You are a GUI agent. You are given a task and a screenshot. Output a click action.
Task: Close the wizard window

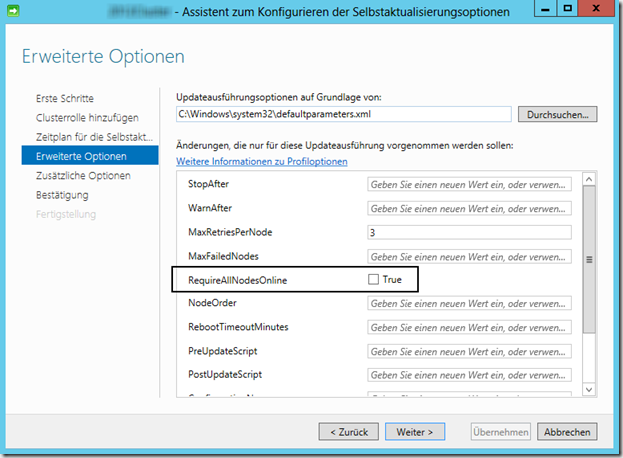596,8
